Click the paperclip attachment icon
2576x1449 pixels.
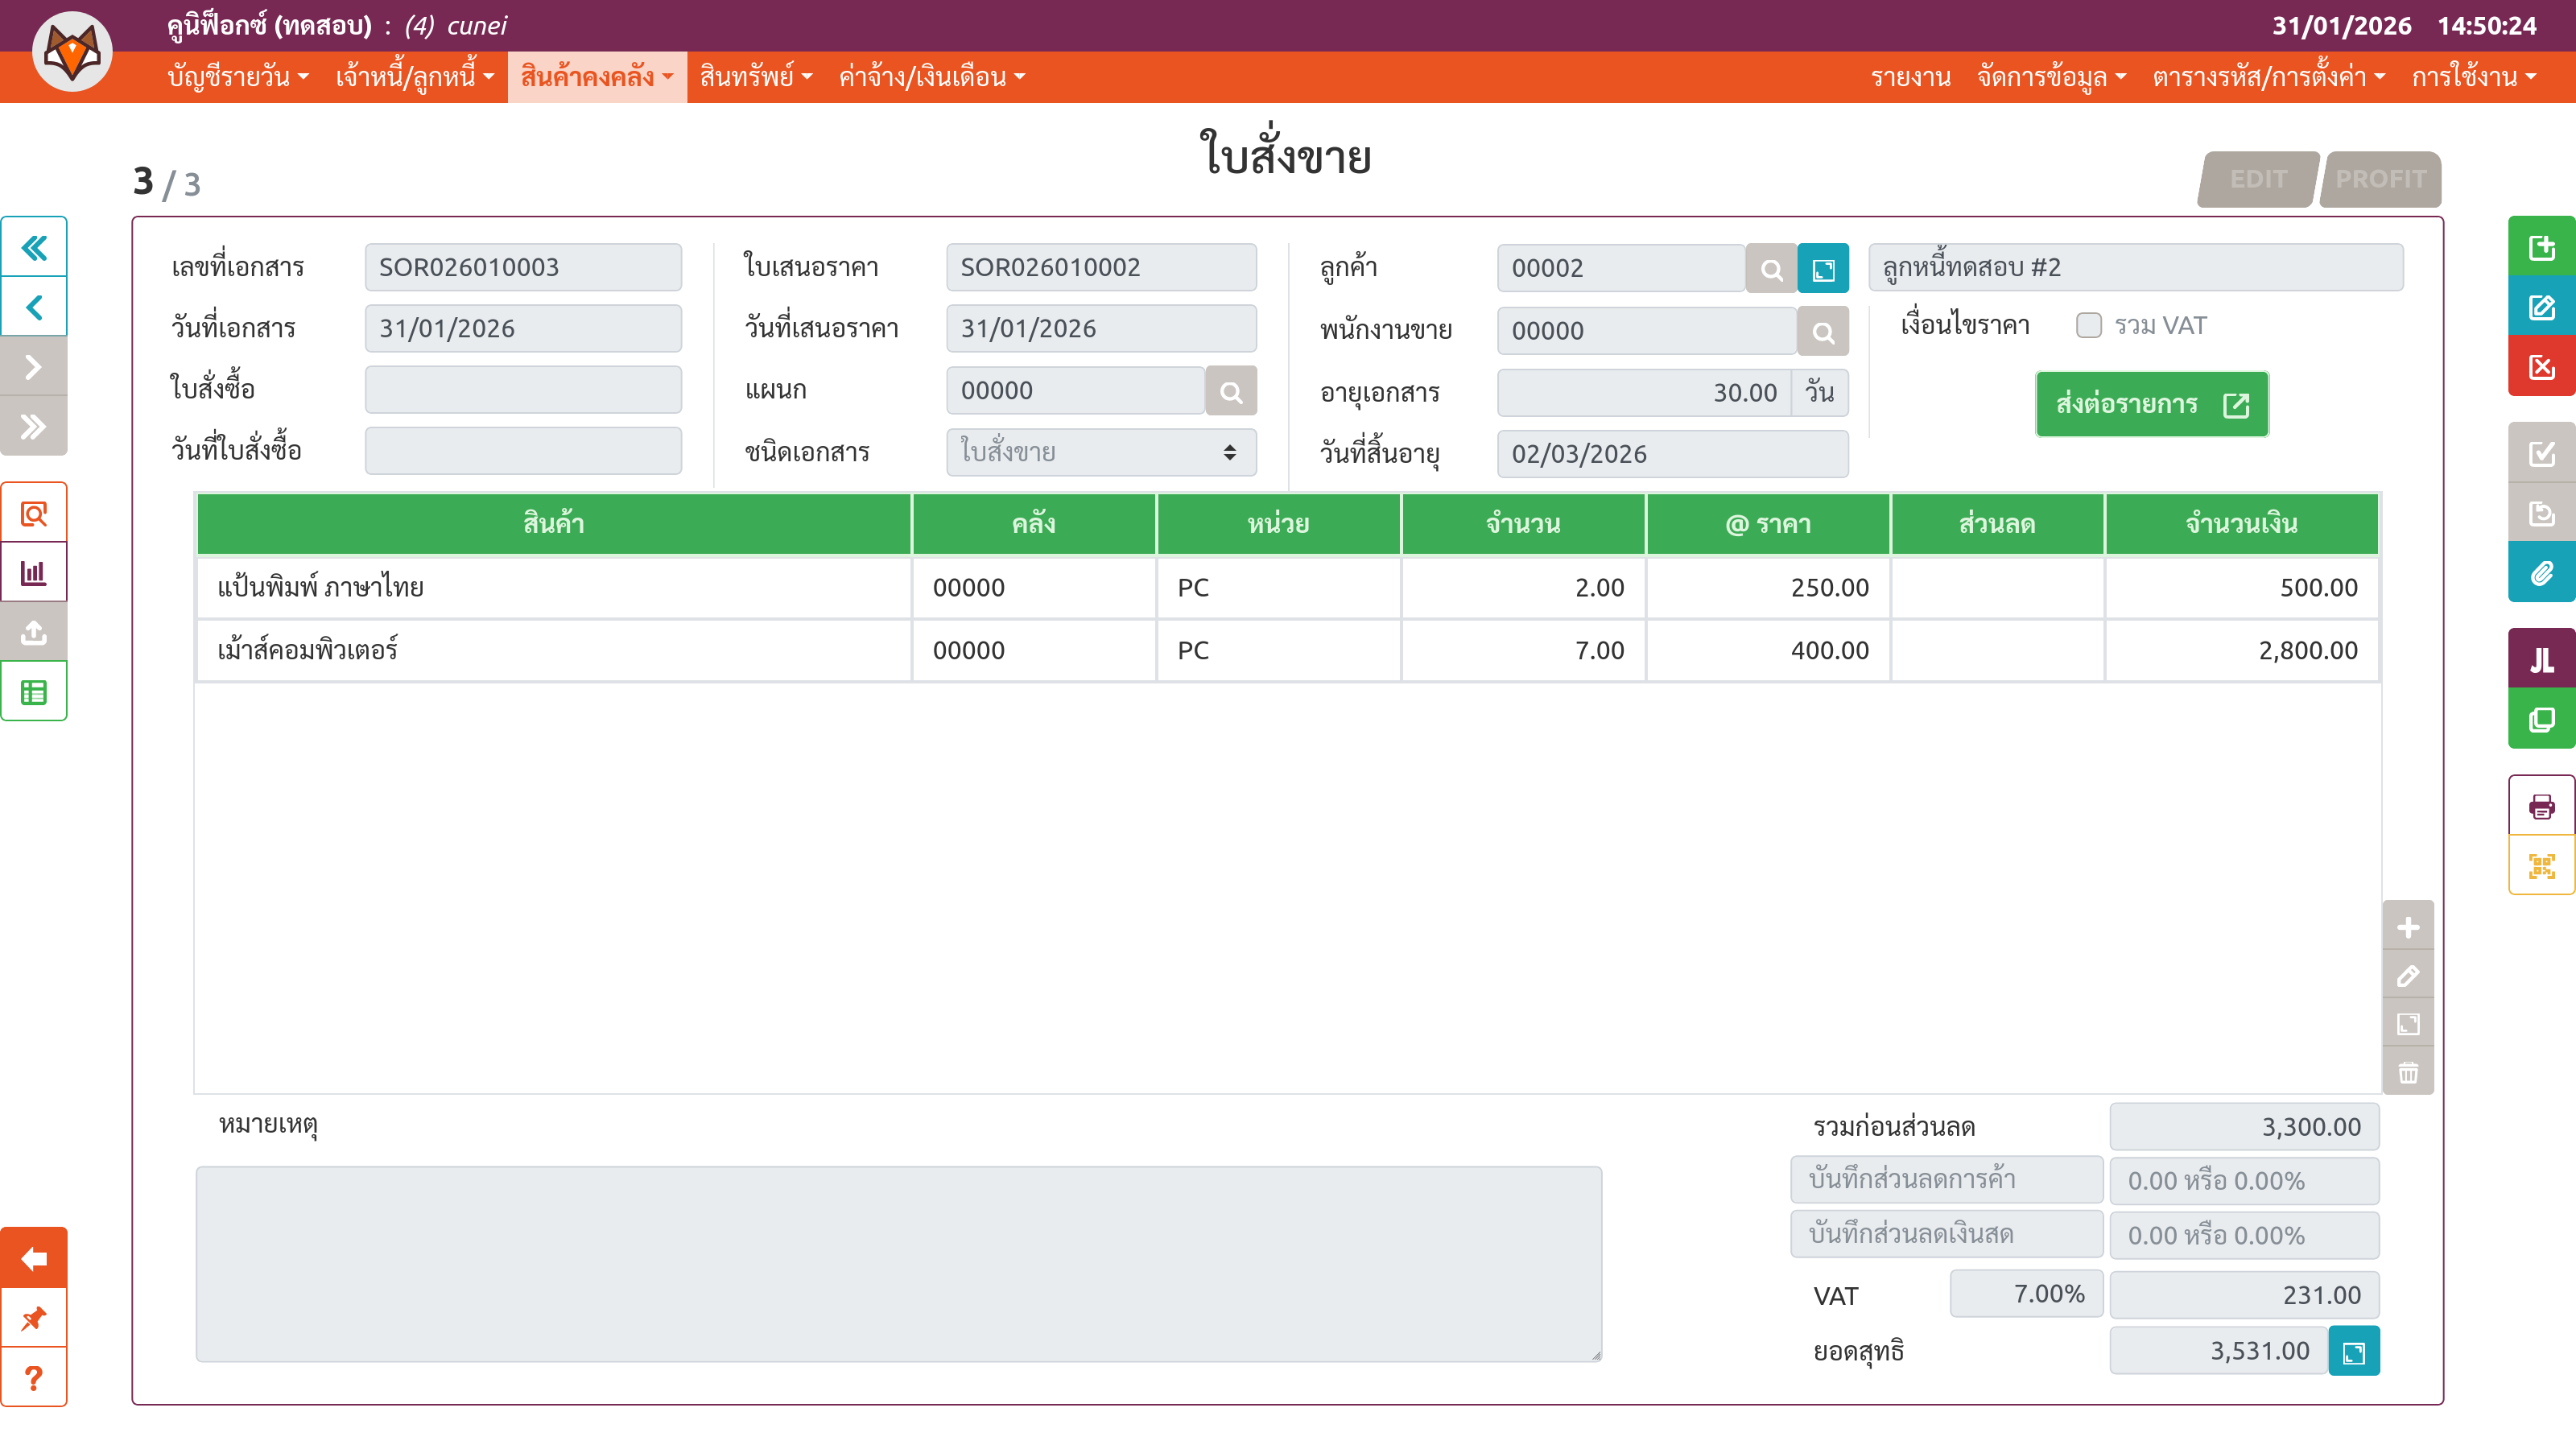tap(2540, 574)
